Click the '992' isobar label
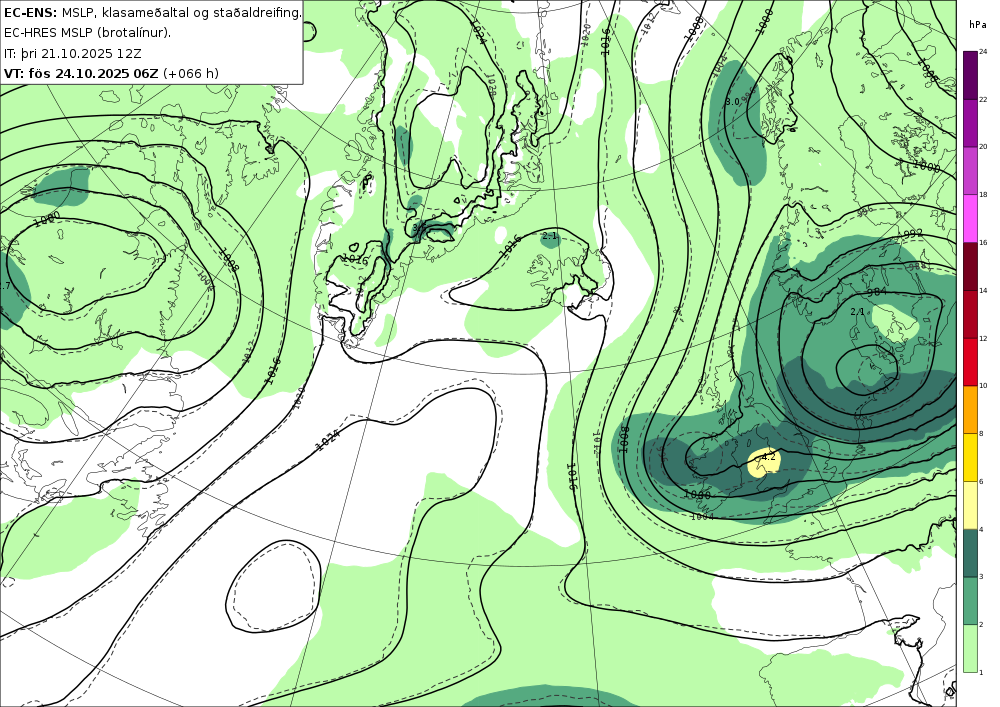The width and height of the screenshot is (1000, 707). [913, 234]
